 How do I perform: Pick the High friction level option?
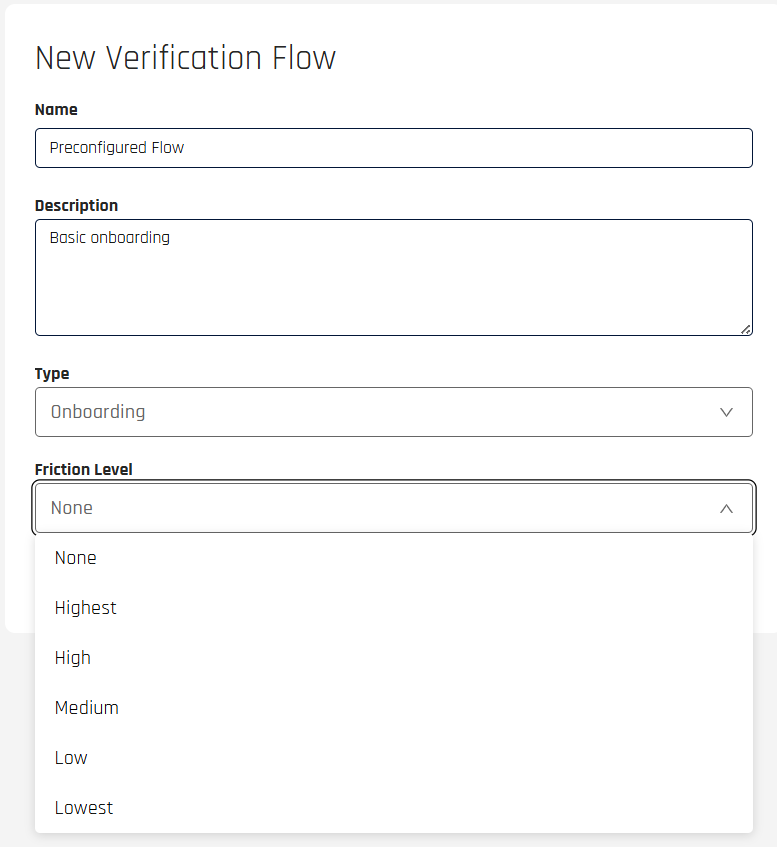point(73,658)
